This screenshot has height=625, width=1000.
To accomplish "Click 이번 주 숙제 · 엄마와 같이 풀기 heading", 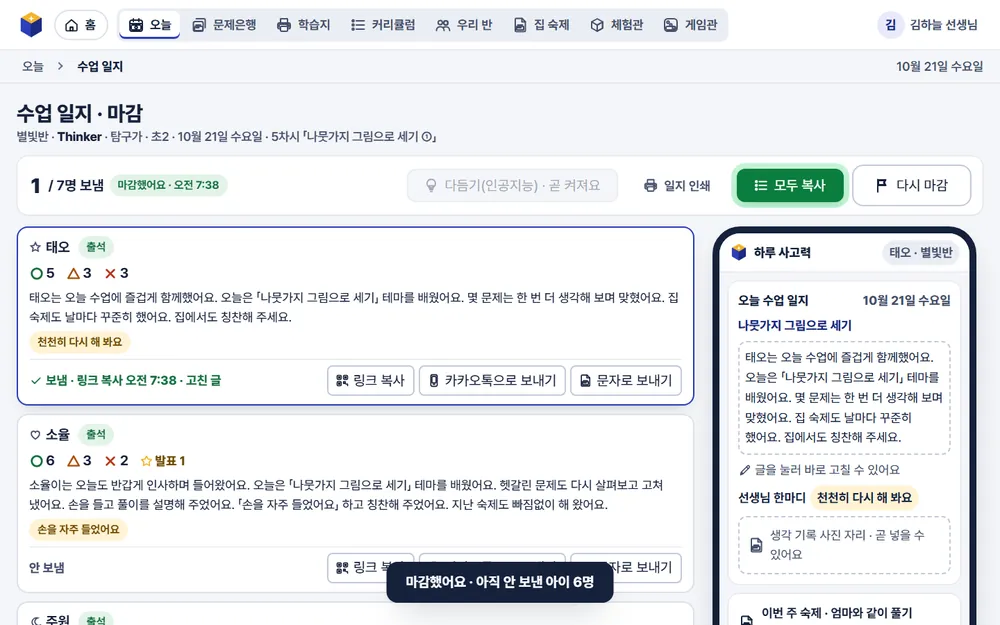I will tap(837, 613).
